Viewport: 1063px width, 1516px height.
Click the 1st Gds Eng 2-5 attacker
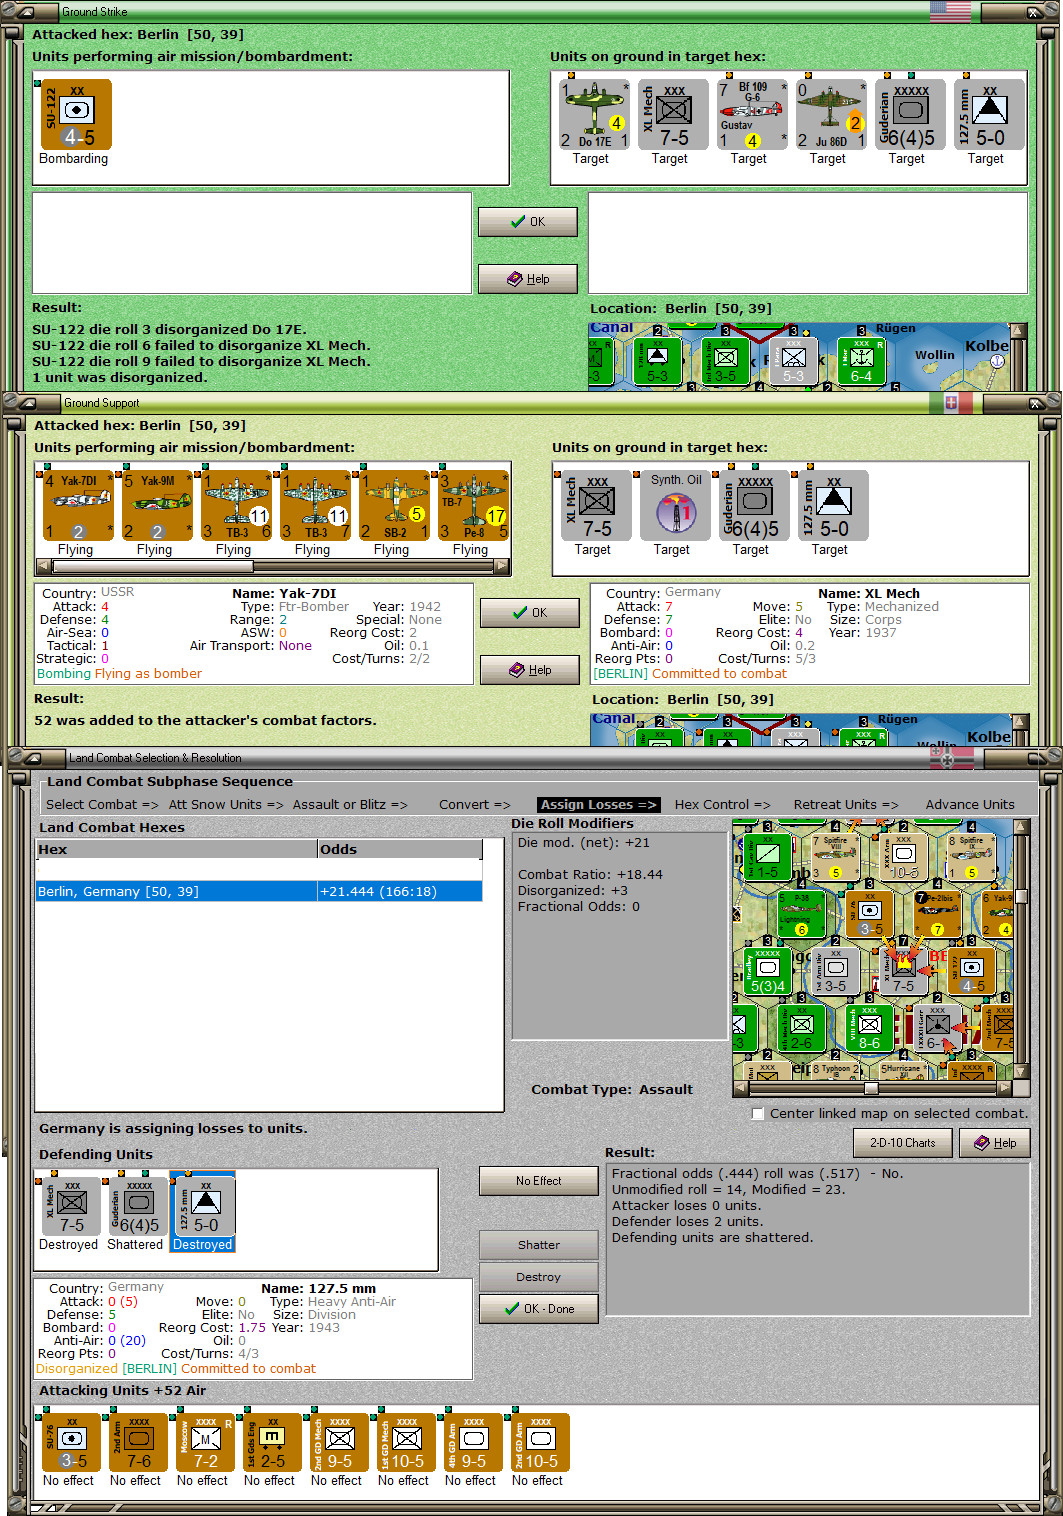click(271, 1442)
